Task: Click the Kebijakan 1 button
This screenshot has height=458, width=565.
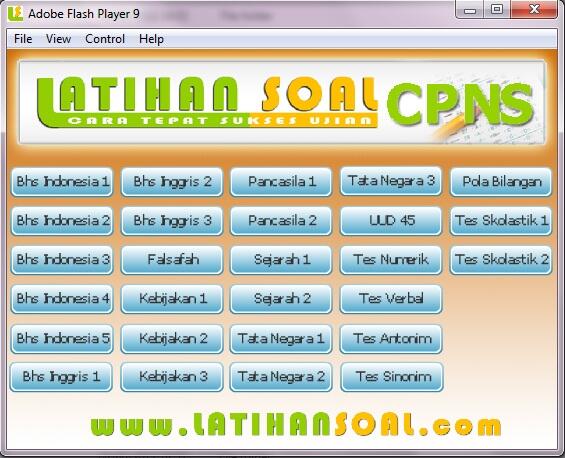Action: tap(172, 299)
